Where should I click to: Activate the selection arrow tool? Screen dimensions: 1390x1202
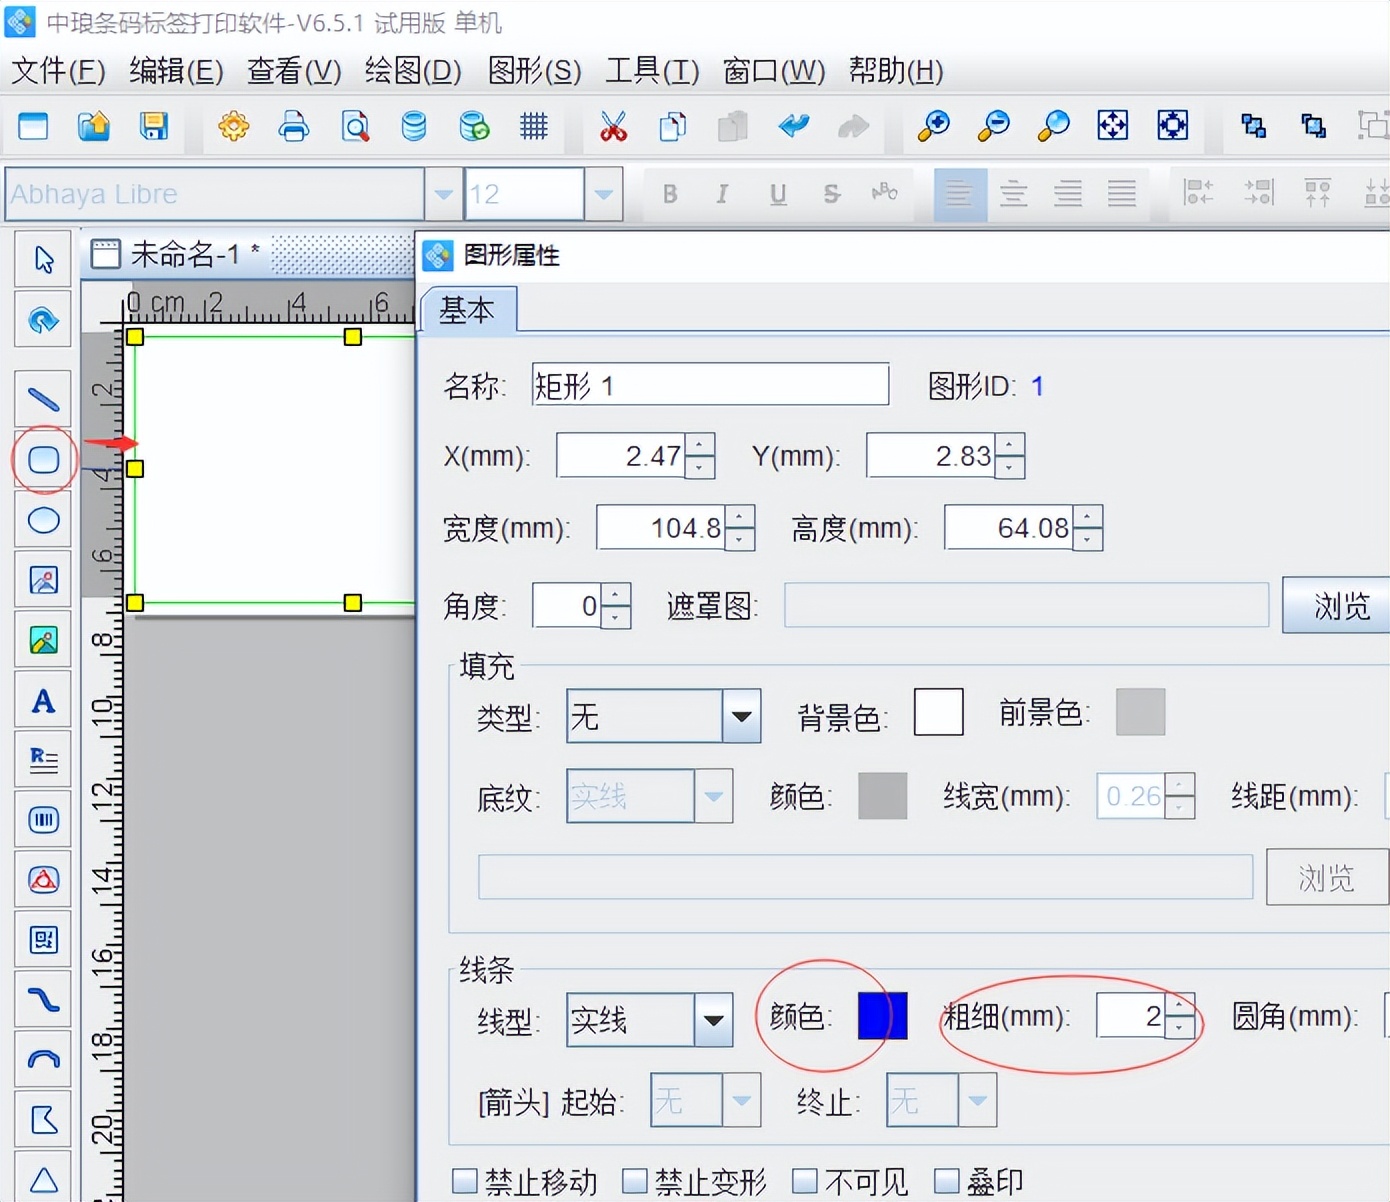tap(43, 258)
